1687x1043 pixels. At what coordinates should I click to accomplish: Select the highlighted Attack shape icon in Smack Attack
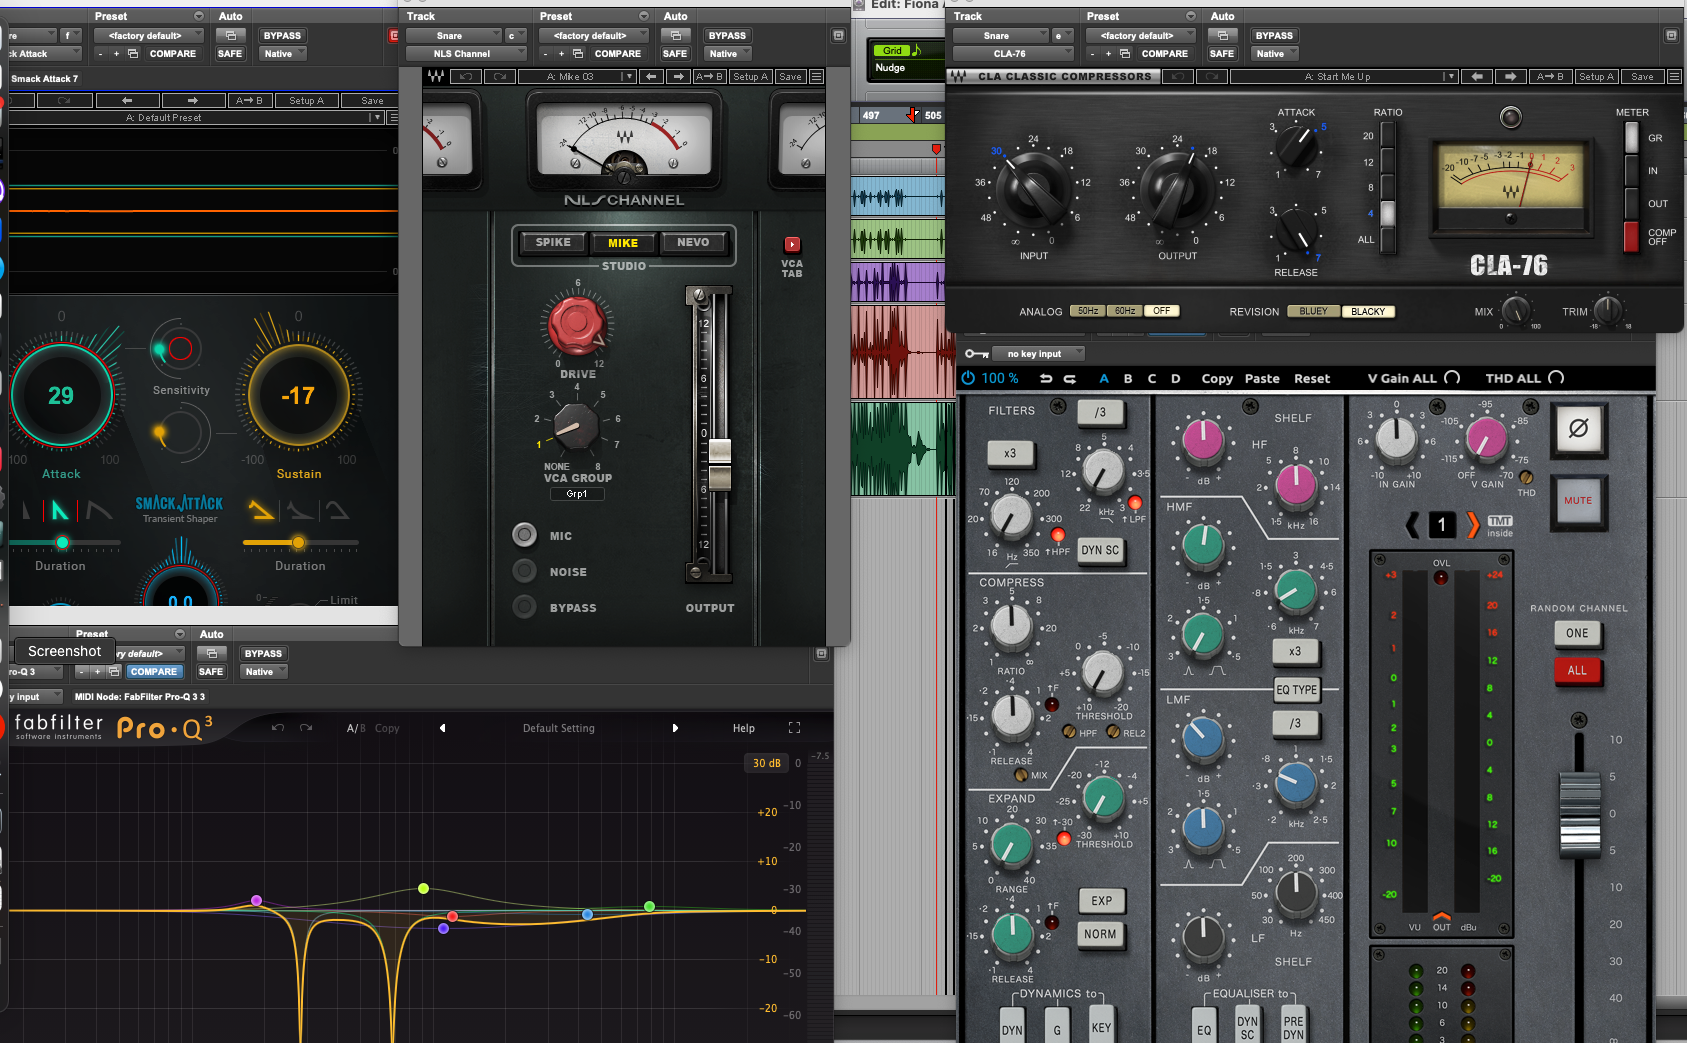click(x=60, y=511)
